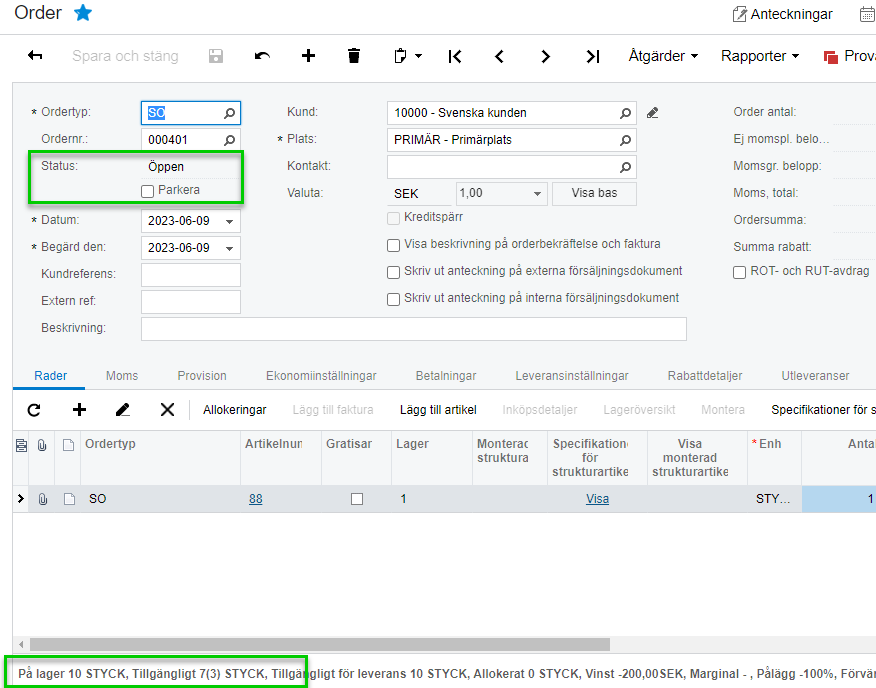Click the back arrow in the toolbar
The height and width of the screenshot is (688, 876).
[x=35, y=55]
